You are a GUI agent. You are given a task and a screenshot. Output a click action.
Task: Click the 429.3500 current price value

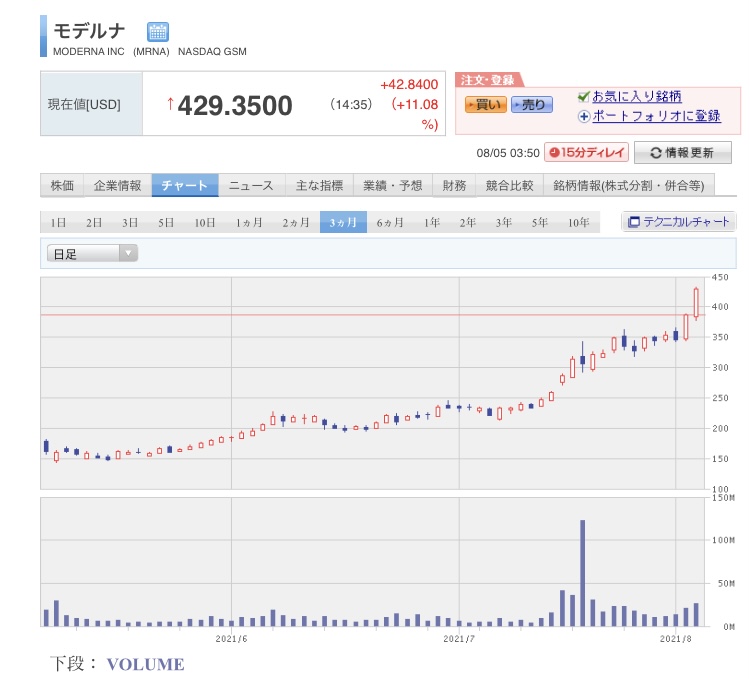235,105
